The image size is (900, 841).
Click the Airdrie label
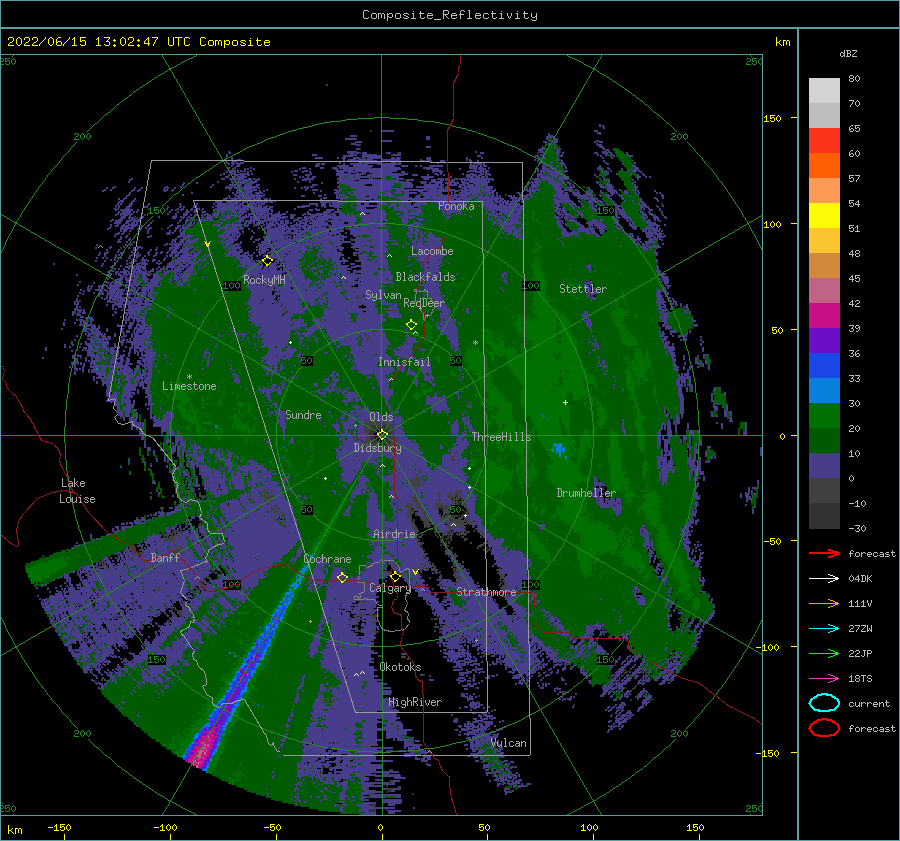click(394, 534)
